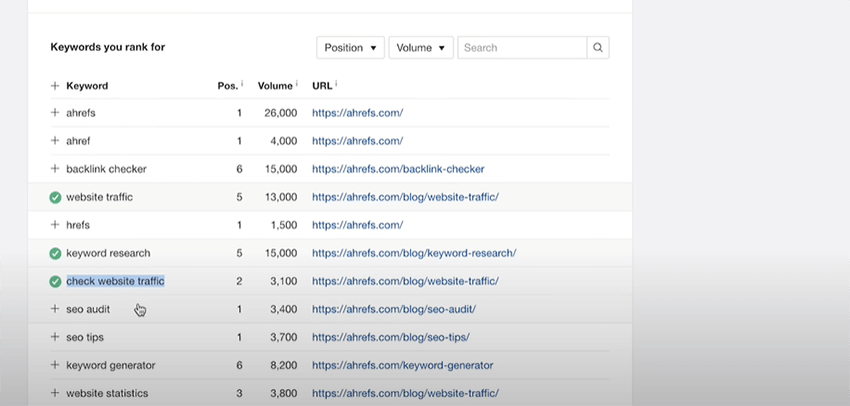The width and height of the screenshot is (850, 406).
Task: Add 'backlink checker' keyword plus icon
Action: [54, 169]
